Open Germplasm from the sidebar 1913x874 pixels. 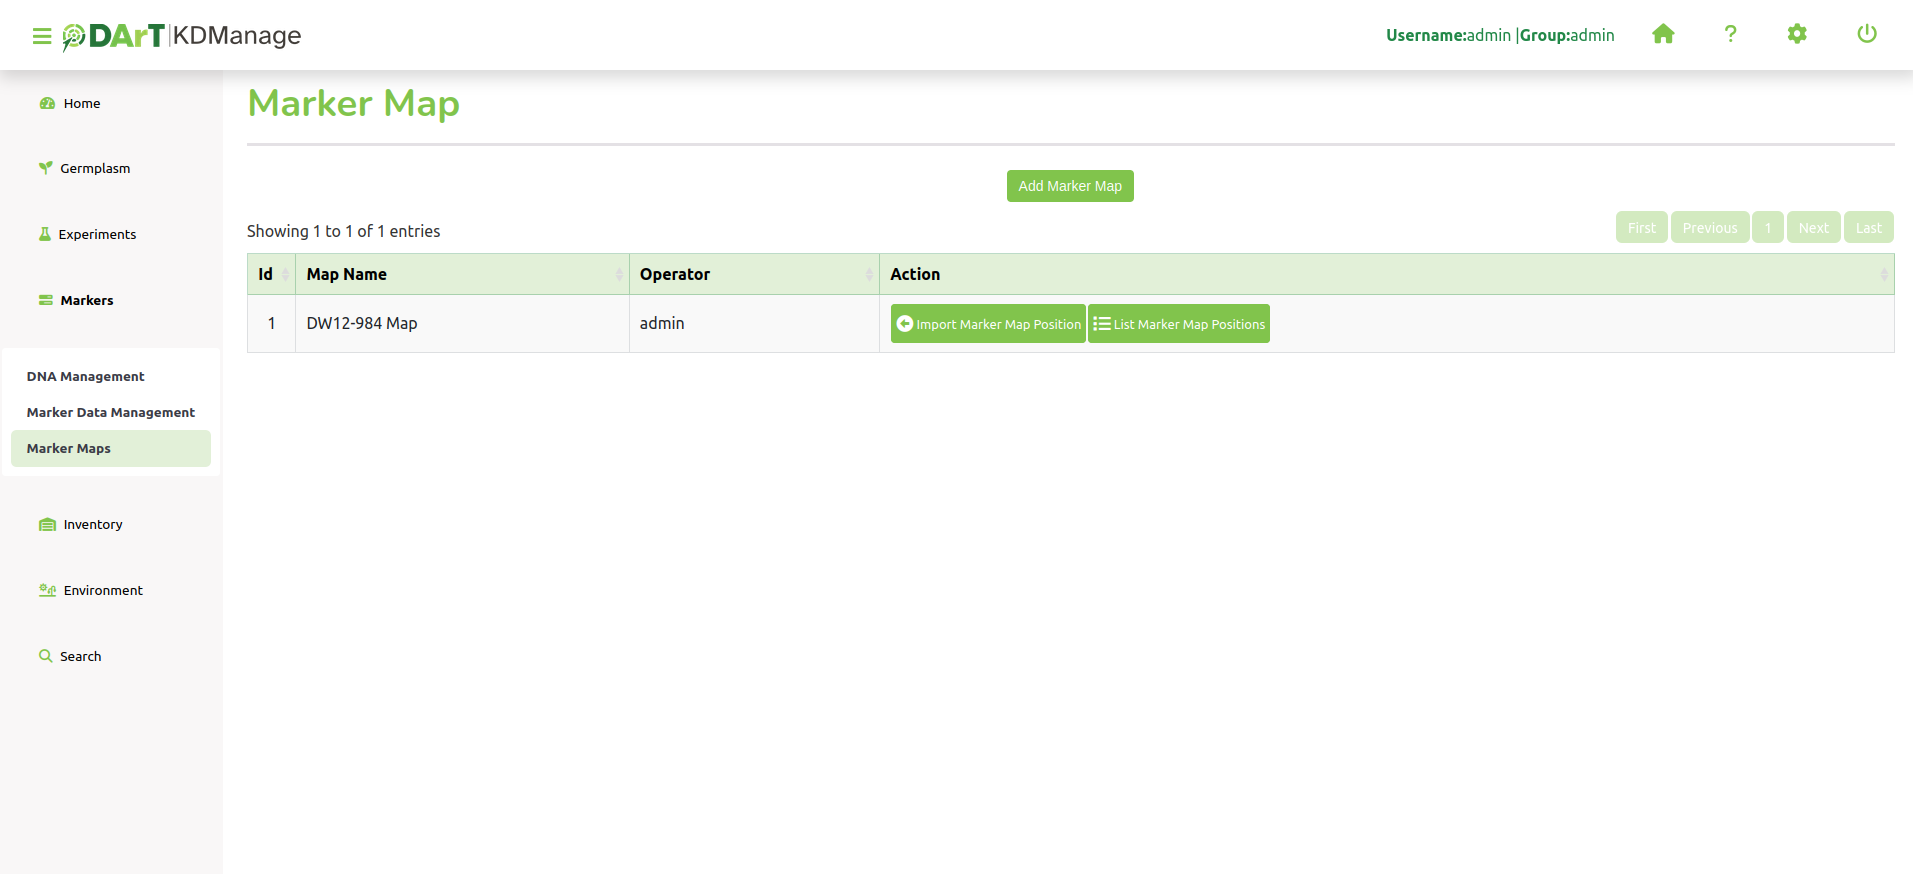tap(94, 169)
